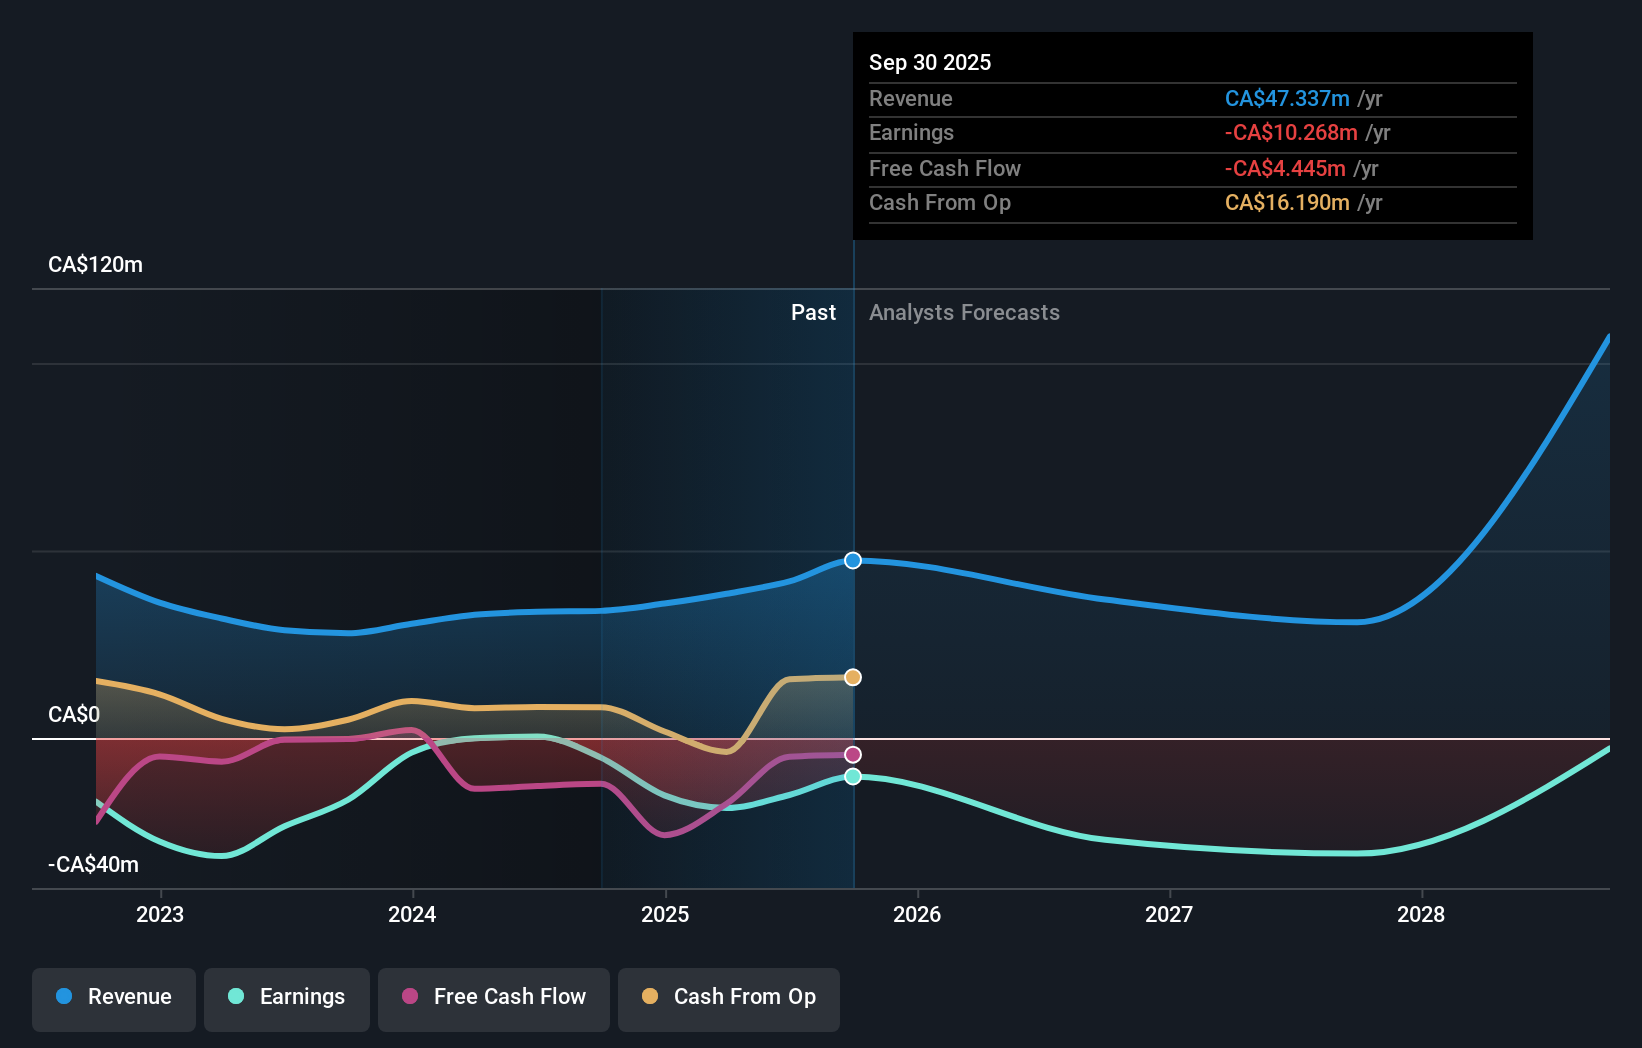Toggle visibility of the Earnings series
Viewport: 1642px width, 1048px height.
click(287, 997)
